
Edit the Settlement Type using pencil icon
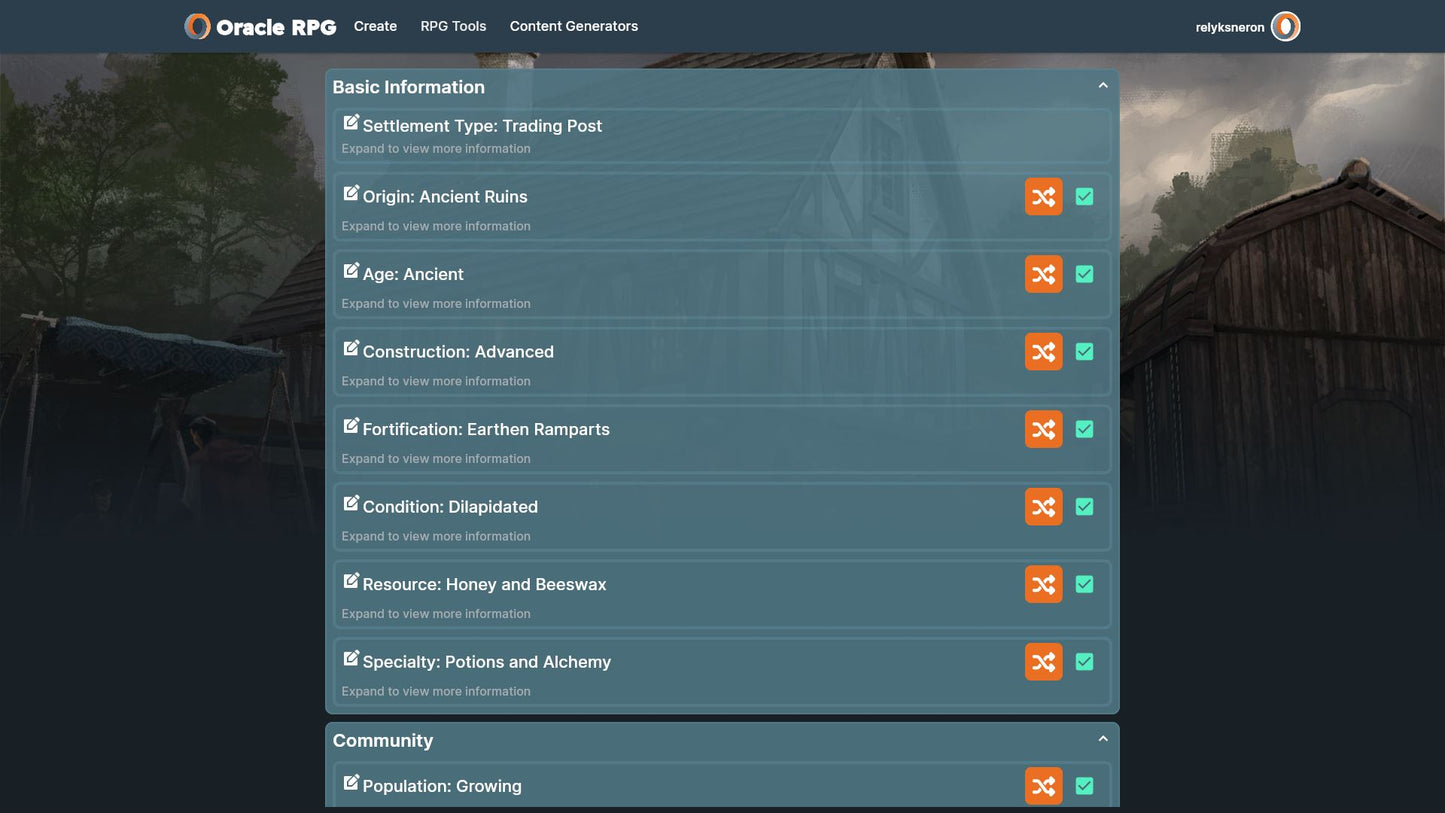[x=351, y=122]
